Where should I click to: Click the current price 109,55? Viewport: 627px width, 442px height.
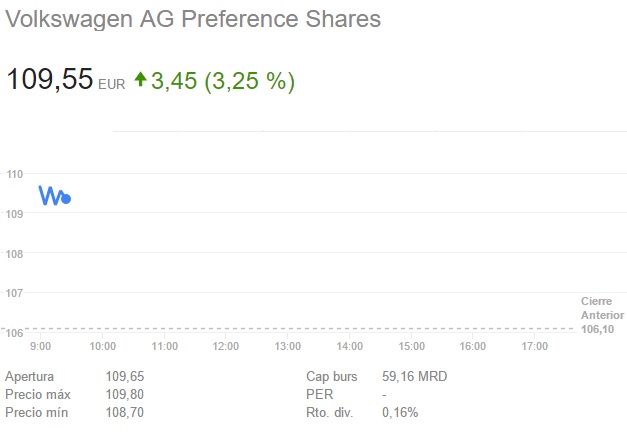[x=50, y=80]
